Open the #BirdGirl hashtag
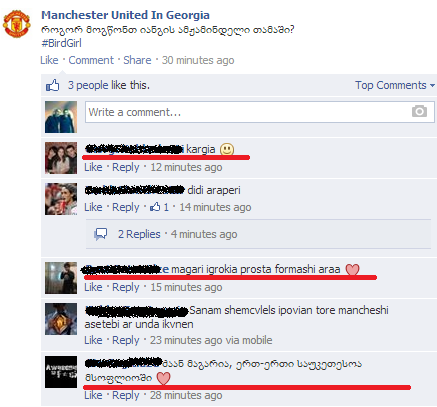 [61, 43]
